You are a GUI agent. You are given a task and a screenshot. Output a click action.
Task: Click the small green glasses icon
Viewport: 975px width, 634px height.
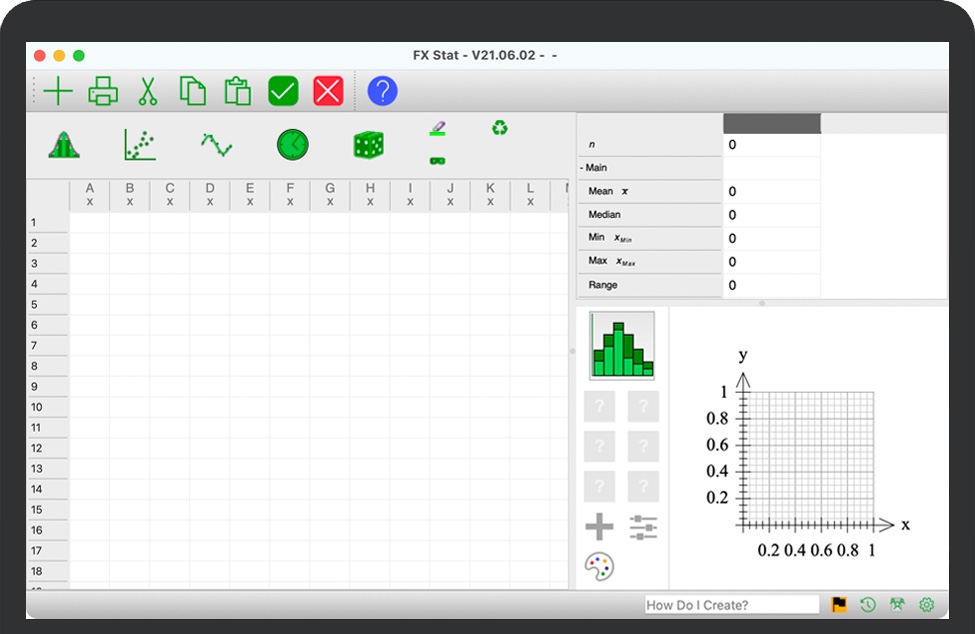click(438, 161)
